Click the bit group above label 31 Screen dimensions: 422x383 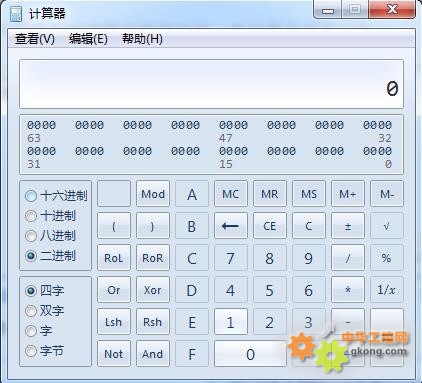(x=41, y=151)
